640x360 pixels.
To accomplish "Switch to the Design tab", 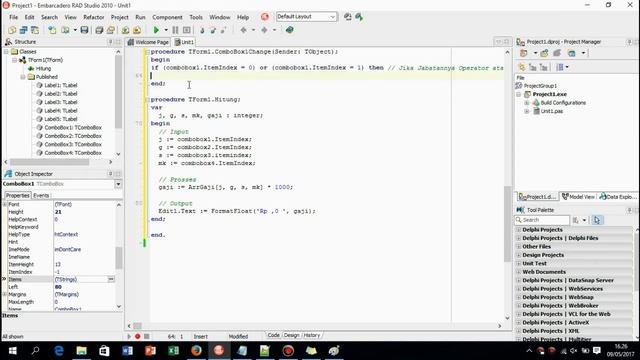I will [291, 335].
